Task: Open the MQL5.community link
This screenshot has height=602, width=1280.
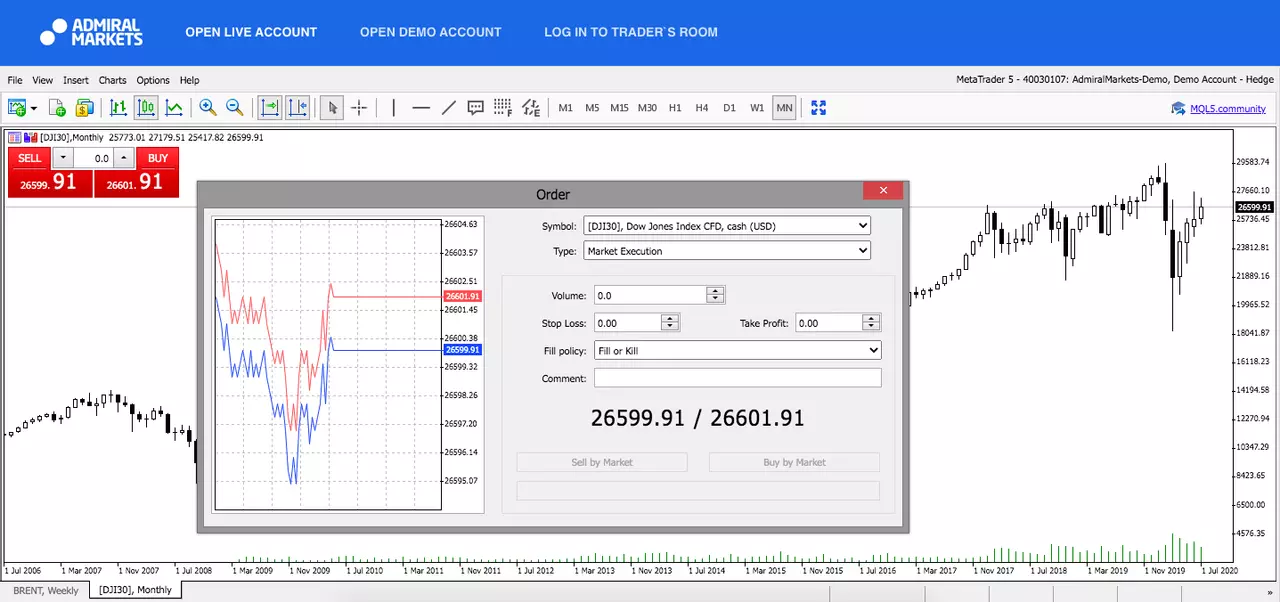Action: (1227, 109)
